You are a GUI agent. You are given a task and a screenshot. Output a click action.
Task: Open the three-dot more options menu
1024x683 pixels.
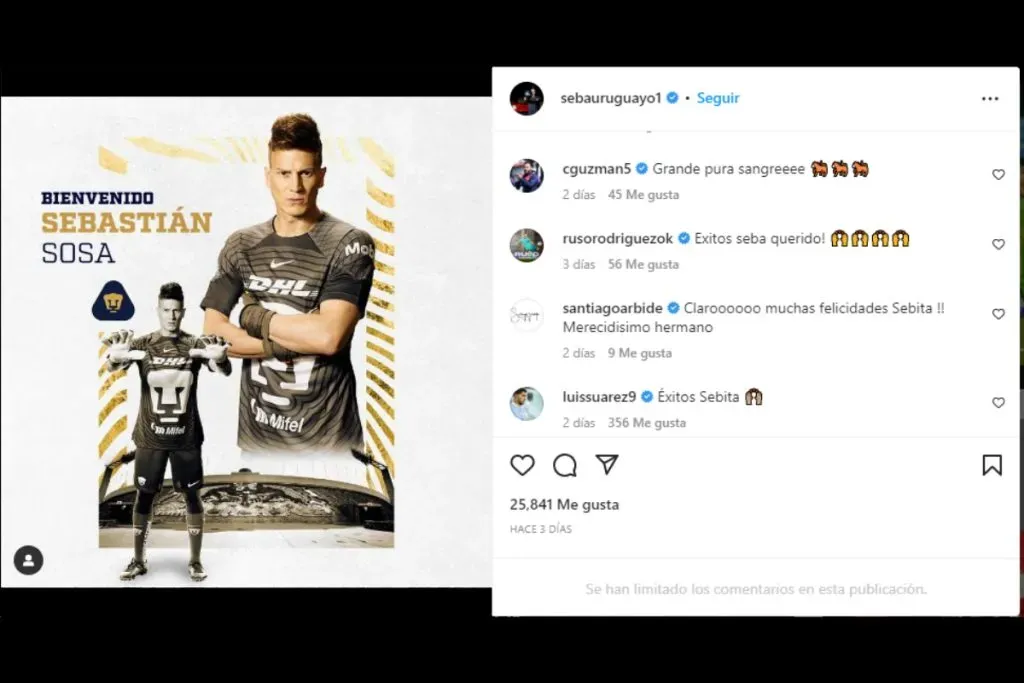click(990, 99)
